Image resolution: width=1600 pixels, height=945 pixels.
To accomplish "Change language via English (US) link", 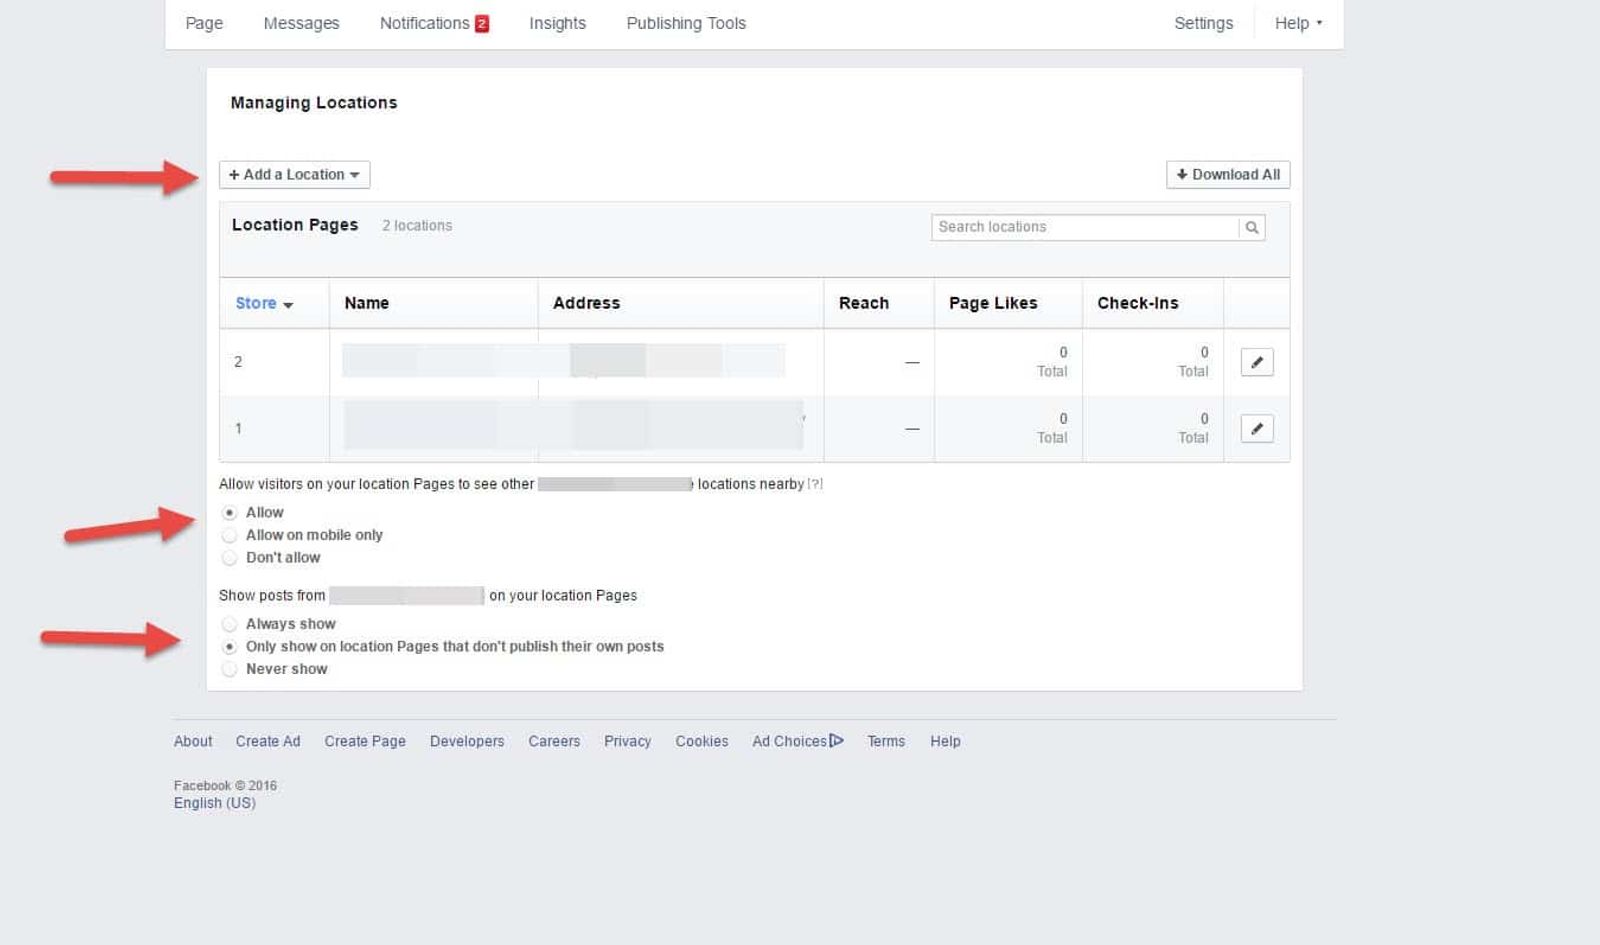I will click(x=215, y=803).
